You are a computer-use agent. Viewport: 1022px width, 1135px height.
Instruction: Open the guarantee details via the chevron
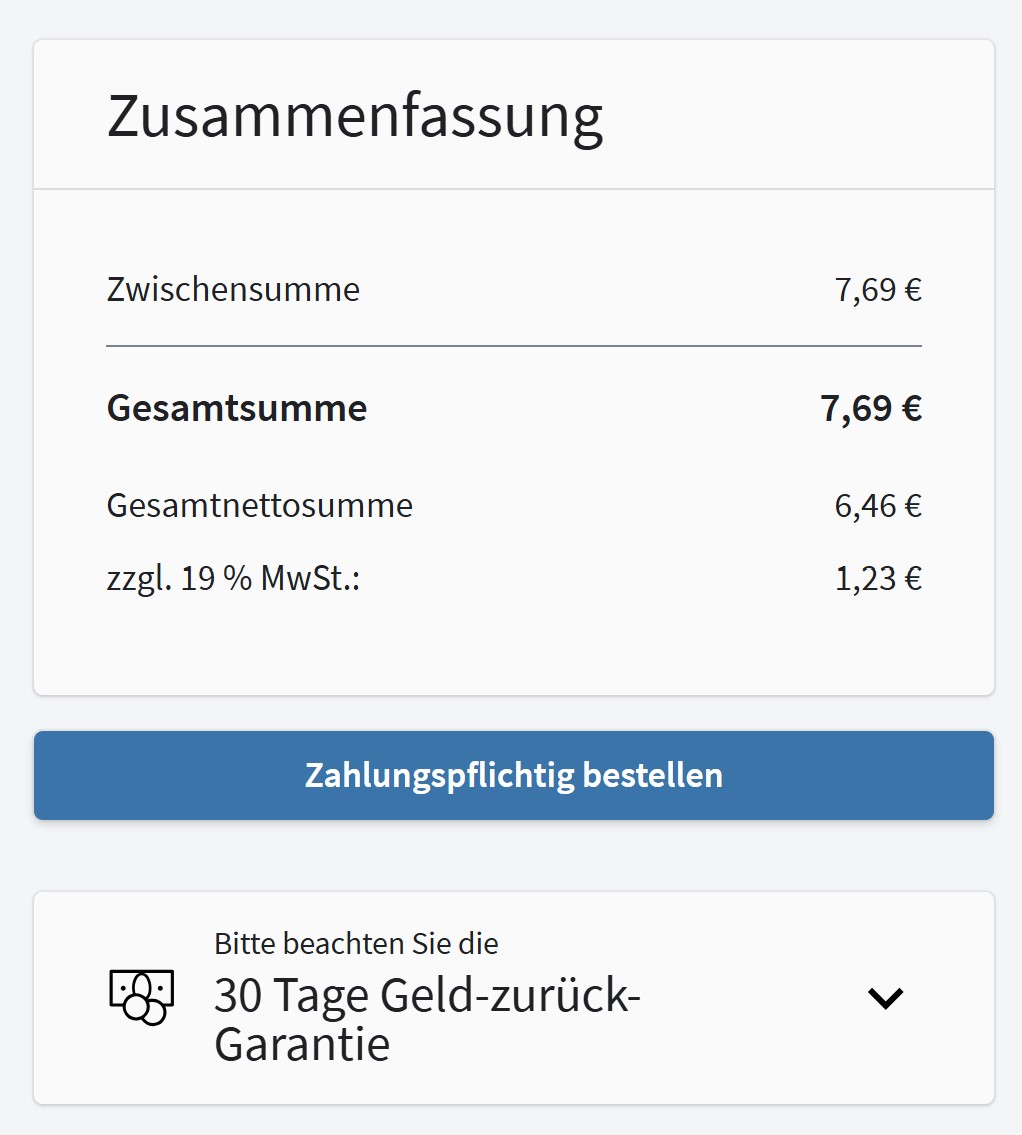pyautogui.click(x=884, y=996)
